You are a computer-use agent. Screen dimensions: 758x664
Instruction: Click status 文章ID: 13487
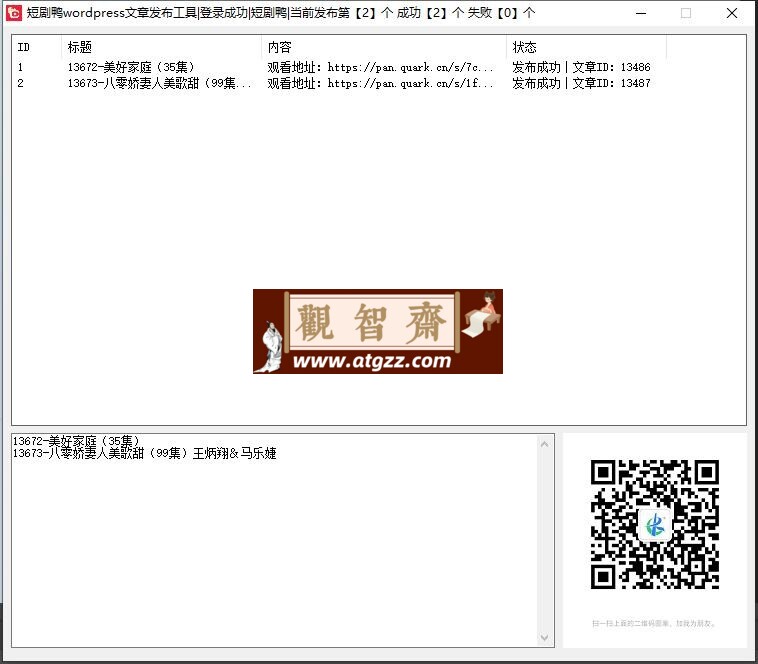pos(582,83)
